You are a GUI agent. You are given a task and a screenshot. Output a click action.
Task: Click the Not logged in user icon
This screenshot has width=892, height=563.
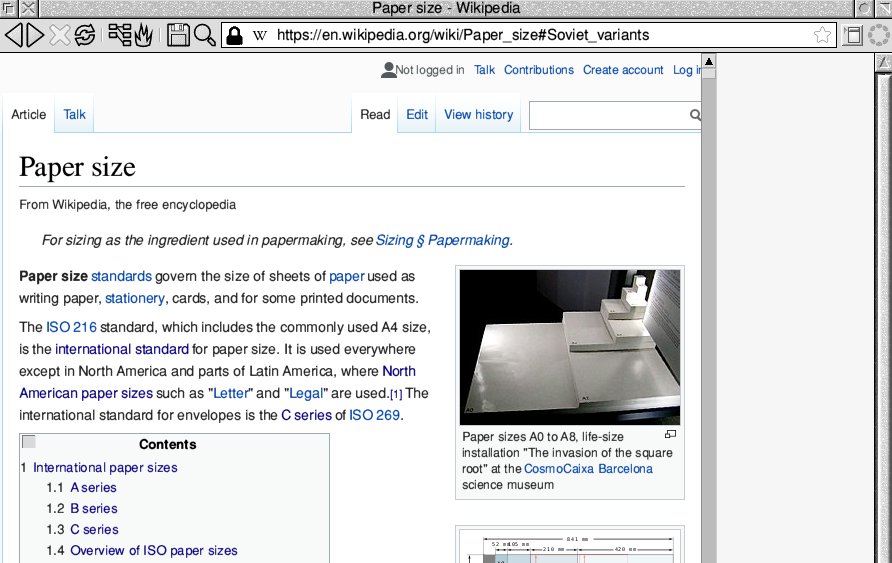point(389,70)
